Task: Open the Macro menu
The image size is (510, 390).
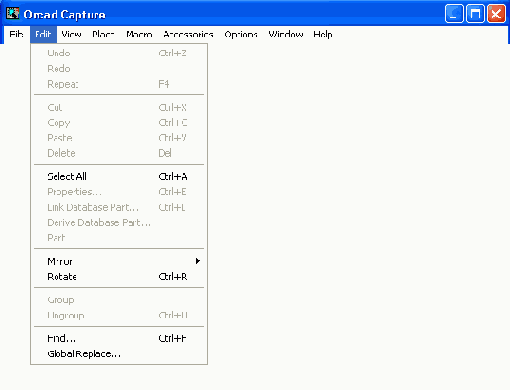Action: tap(139, 34)
